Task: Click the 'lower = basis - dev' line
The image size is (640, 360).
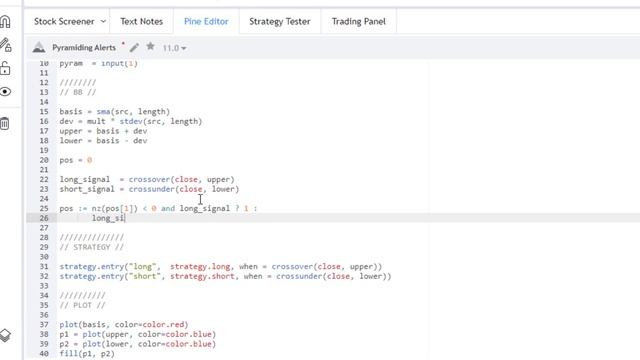Action: click(103, 141)
